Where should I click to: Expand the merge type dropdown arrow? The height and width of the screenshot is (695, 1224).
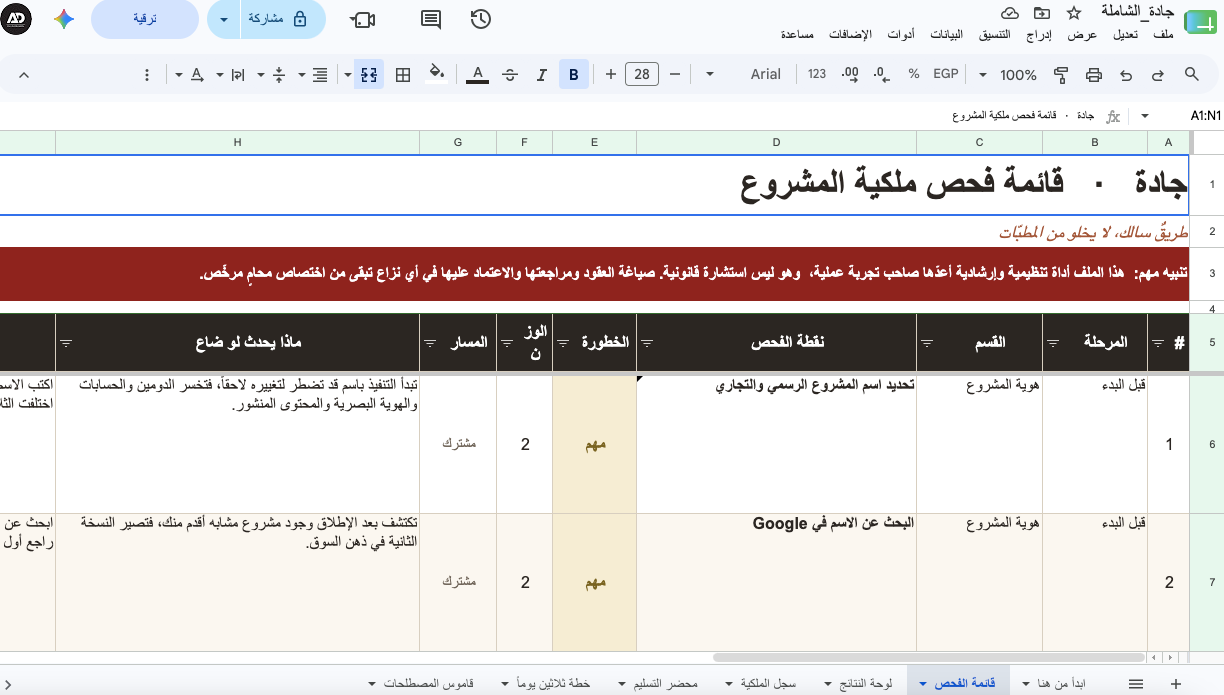click(x=347, y=74)
